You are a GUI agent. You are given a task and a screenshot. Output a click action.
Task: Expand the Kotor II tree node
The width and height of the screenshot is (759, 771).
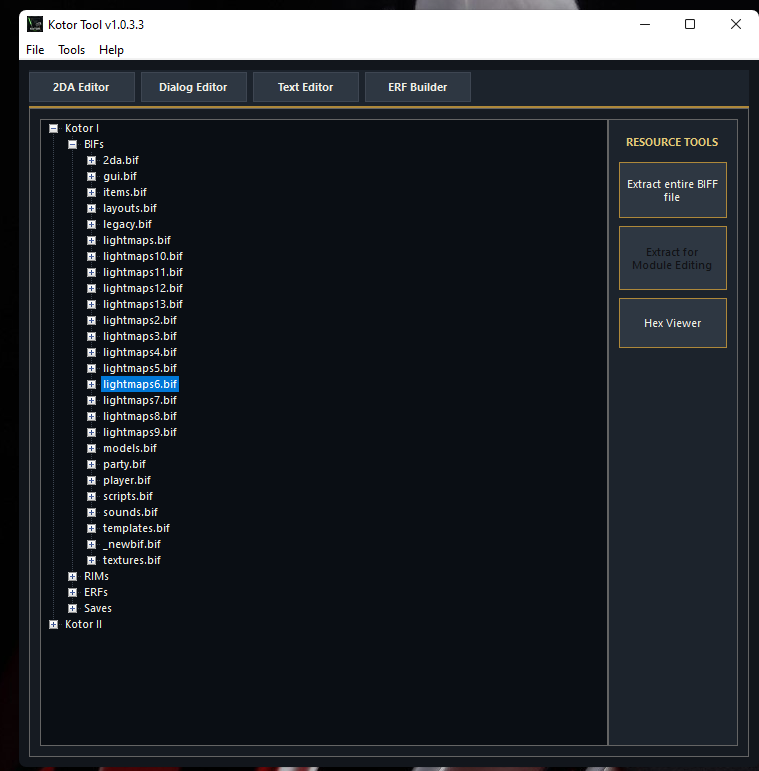[x=54, y=624]
